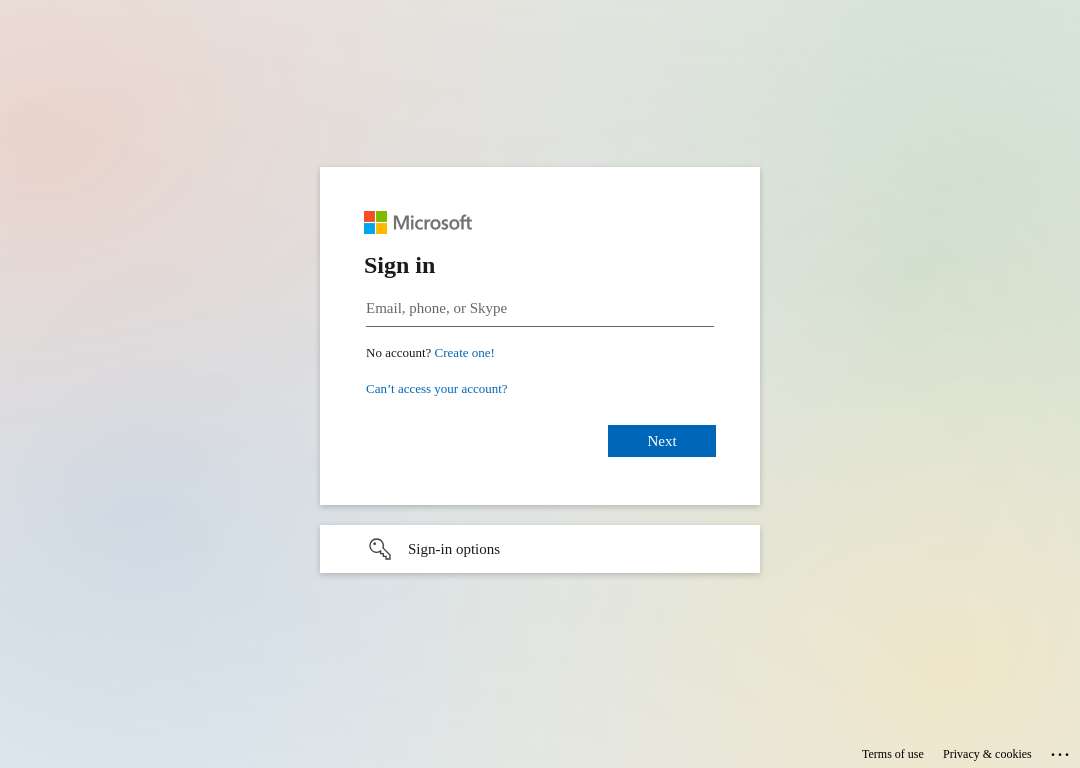Viewport: 1080px width, 768px height.
Task: Click the key icon beside Sign-in options
Action: click(380, 549)
